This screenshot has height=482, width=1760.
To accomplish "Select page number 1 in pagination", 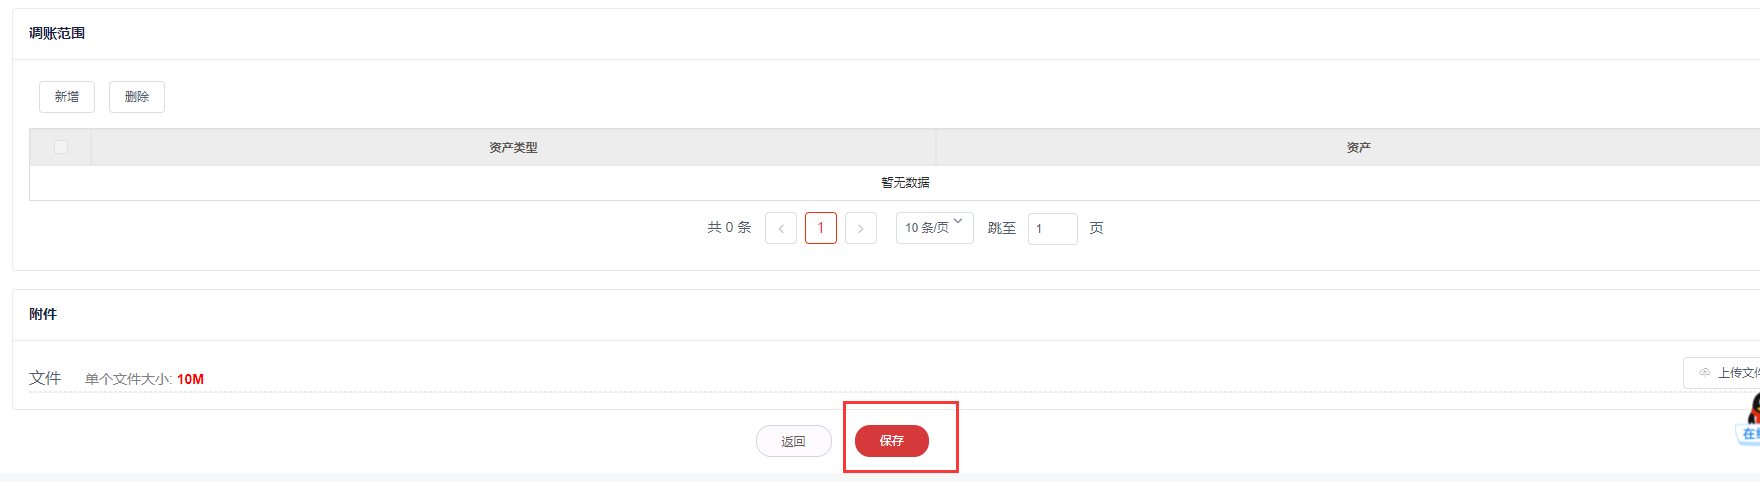I will coord(821,228).
